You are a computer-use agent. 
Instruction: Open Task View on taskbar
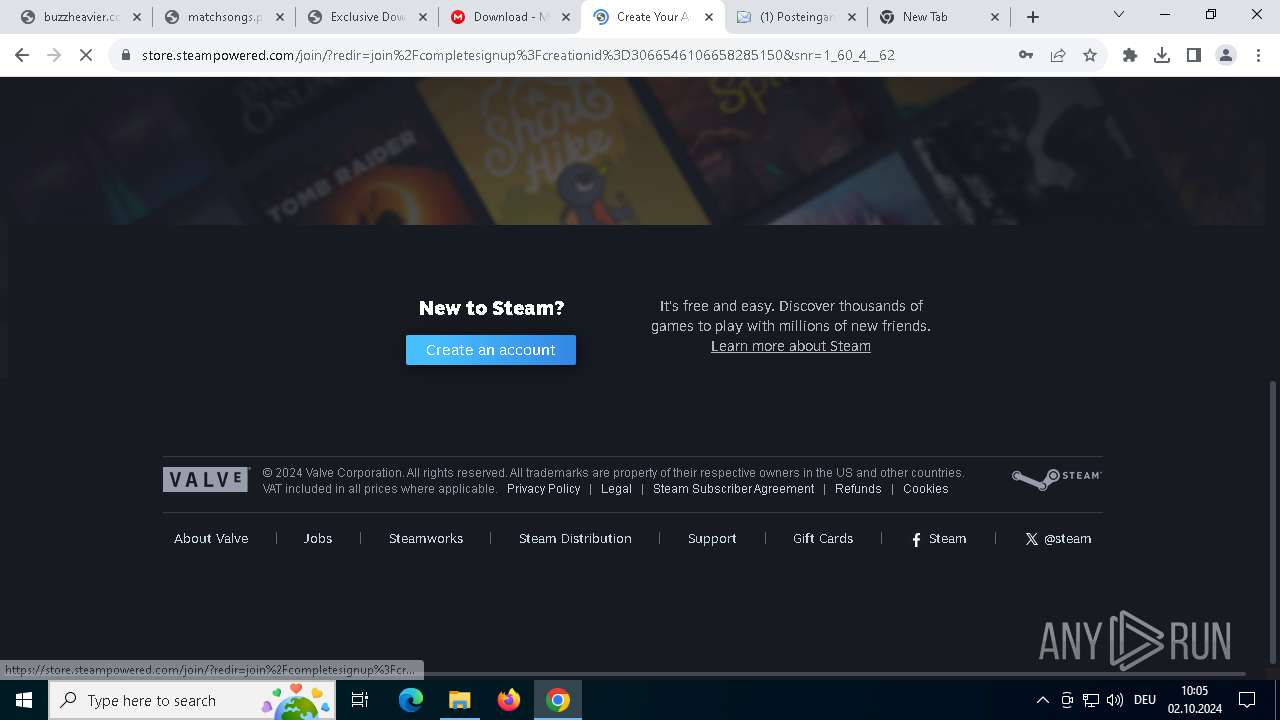tap(361, 700)
